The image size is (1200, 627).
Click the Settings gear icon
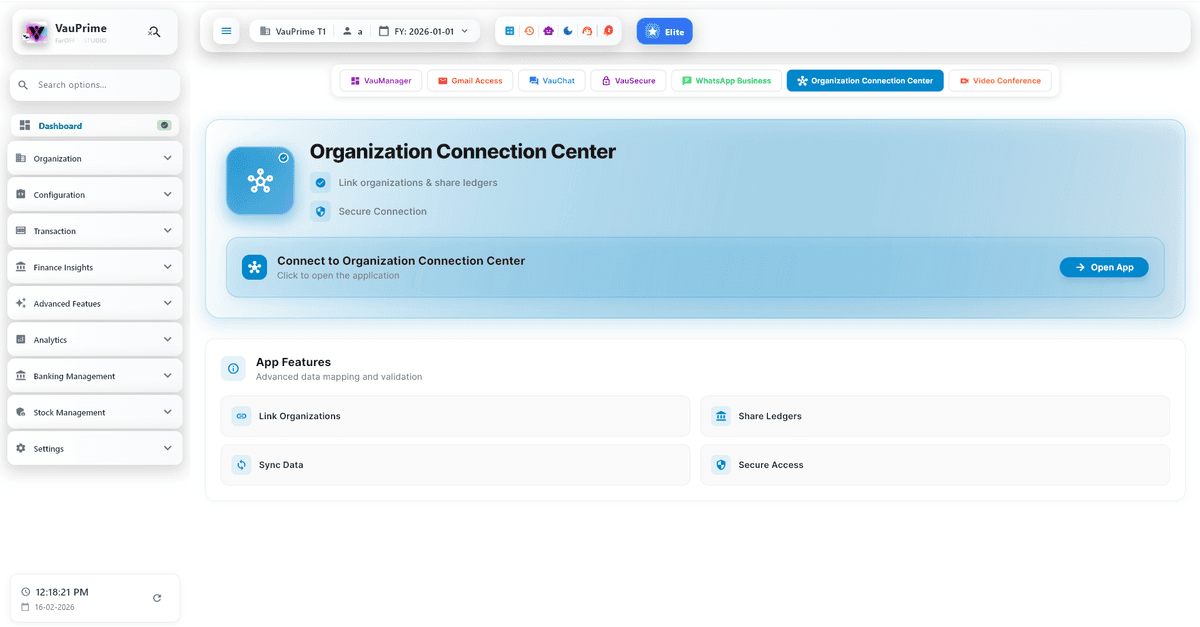click(21, 448)
